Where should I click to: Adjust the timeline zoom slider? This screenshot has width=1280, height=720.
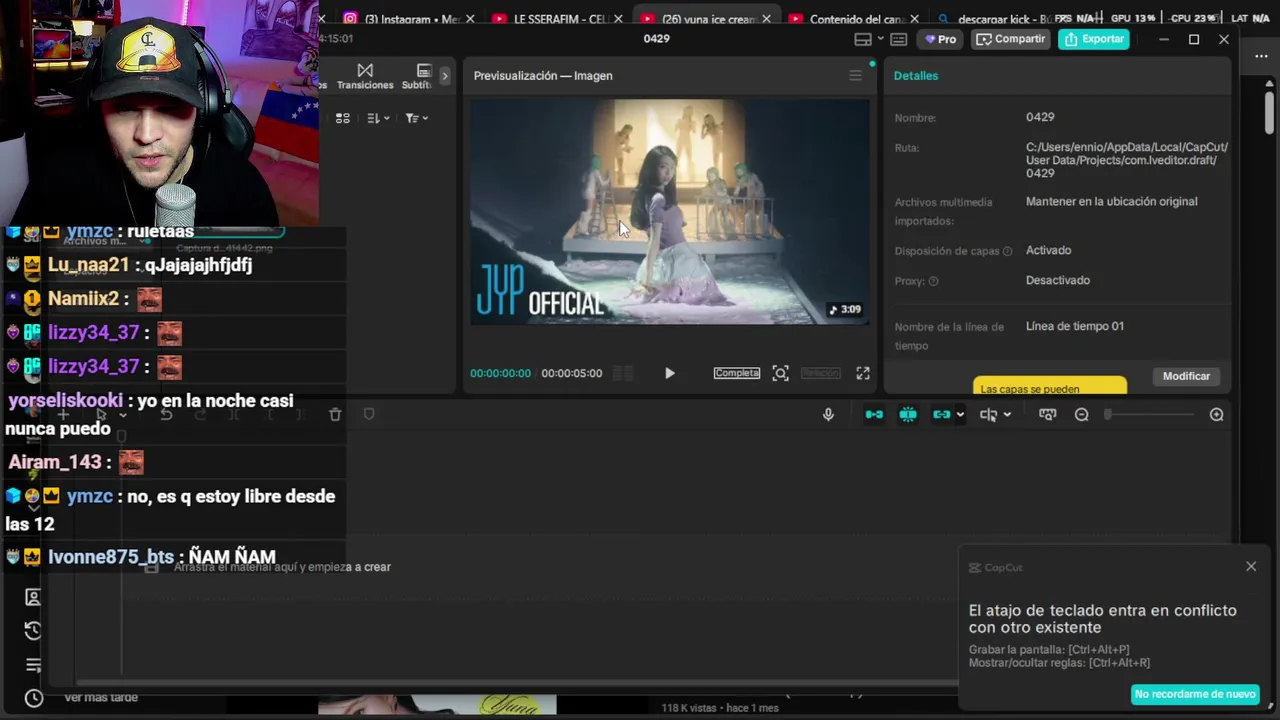(1150, 414)
